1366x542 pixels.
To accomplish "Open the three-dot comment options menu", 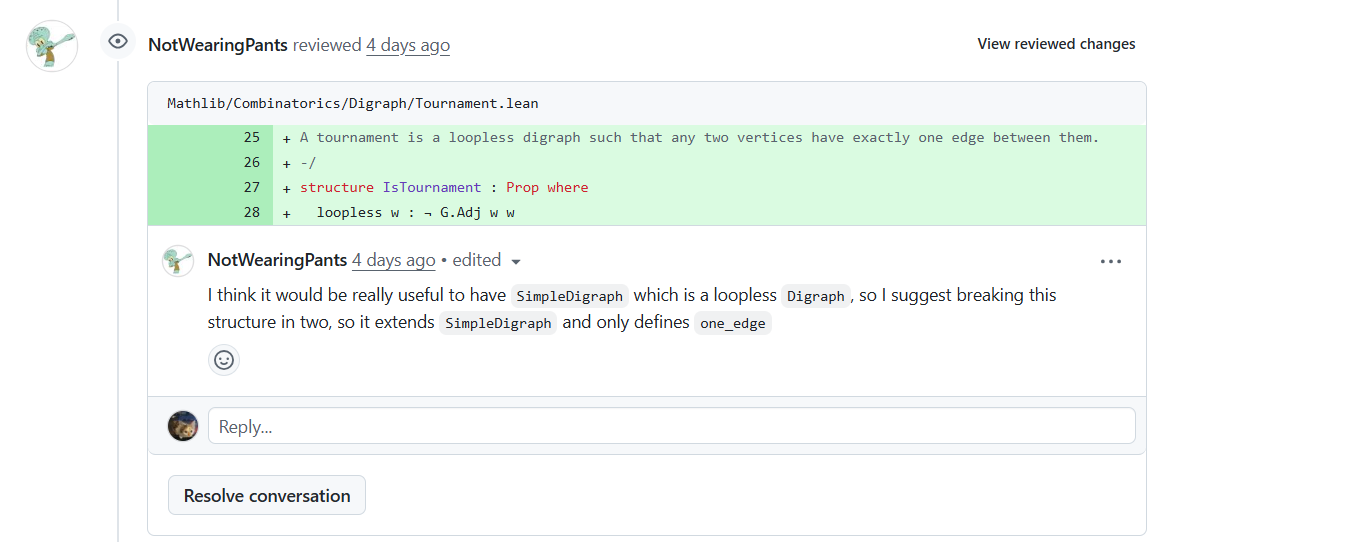I will 1110,261.
